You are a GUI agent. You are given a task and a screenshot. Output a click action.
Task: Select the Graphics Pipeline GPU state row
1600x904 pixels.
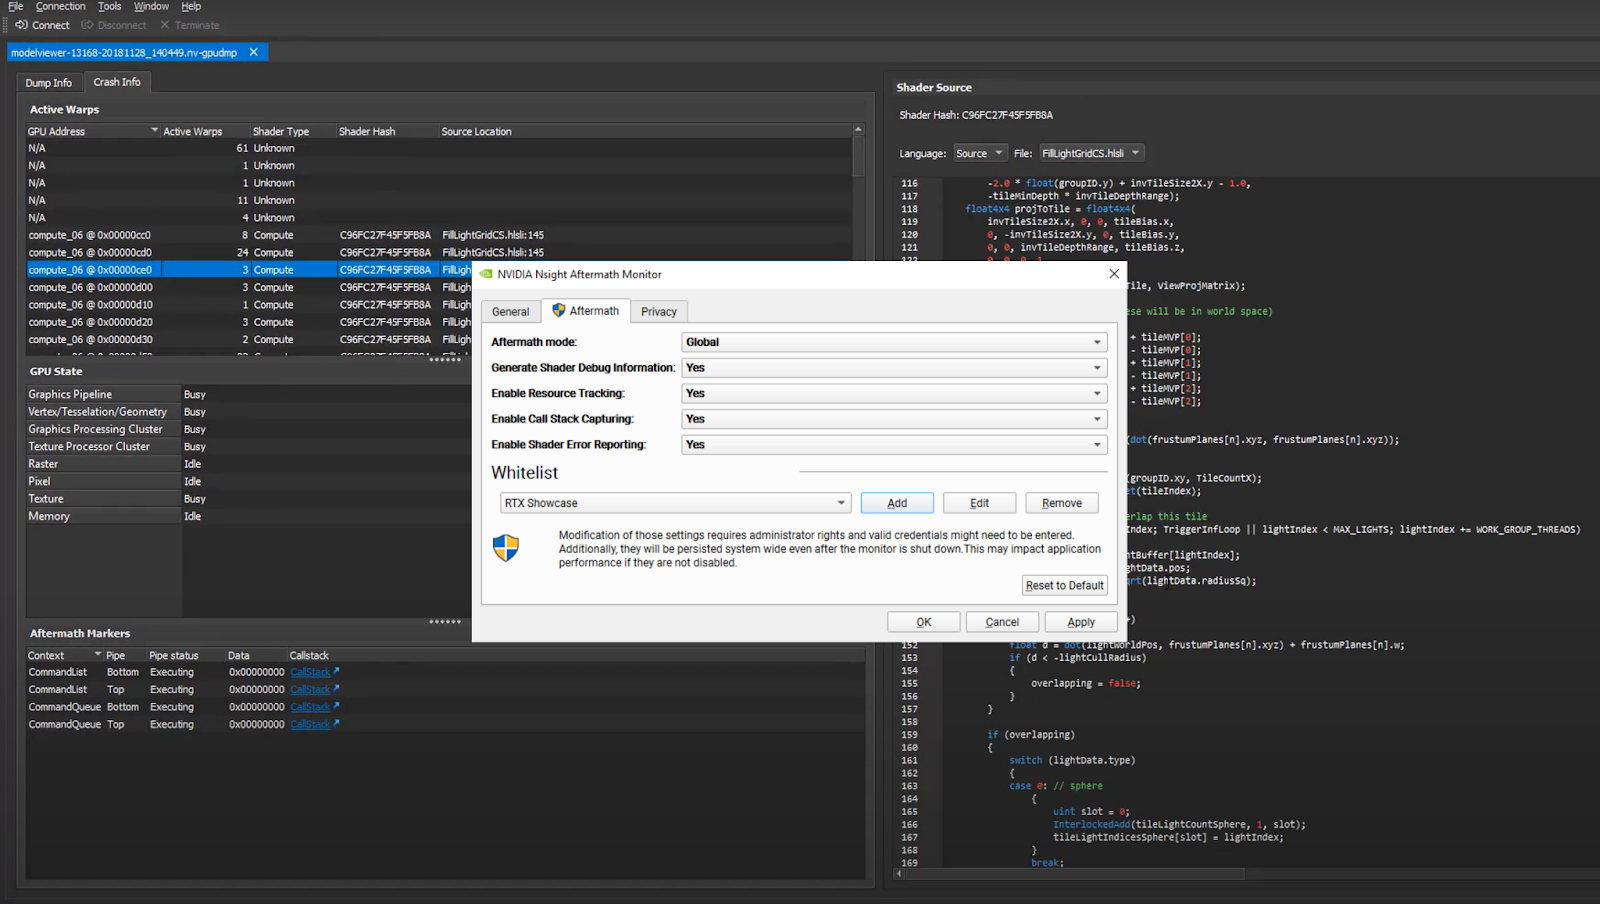pyautogui.click(x=249, y=395)
